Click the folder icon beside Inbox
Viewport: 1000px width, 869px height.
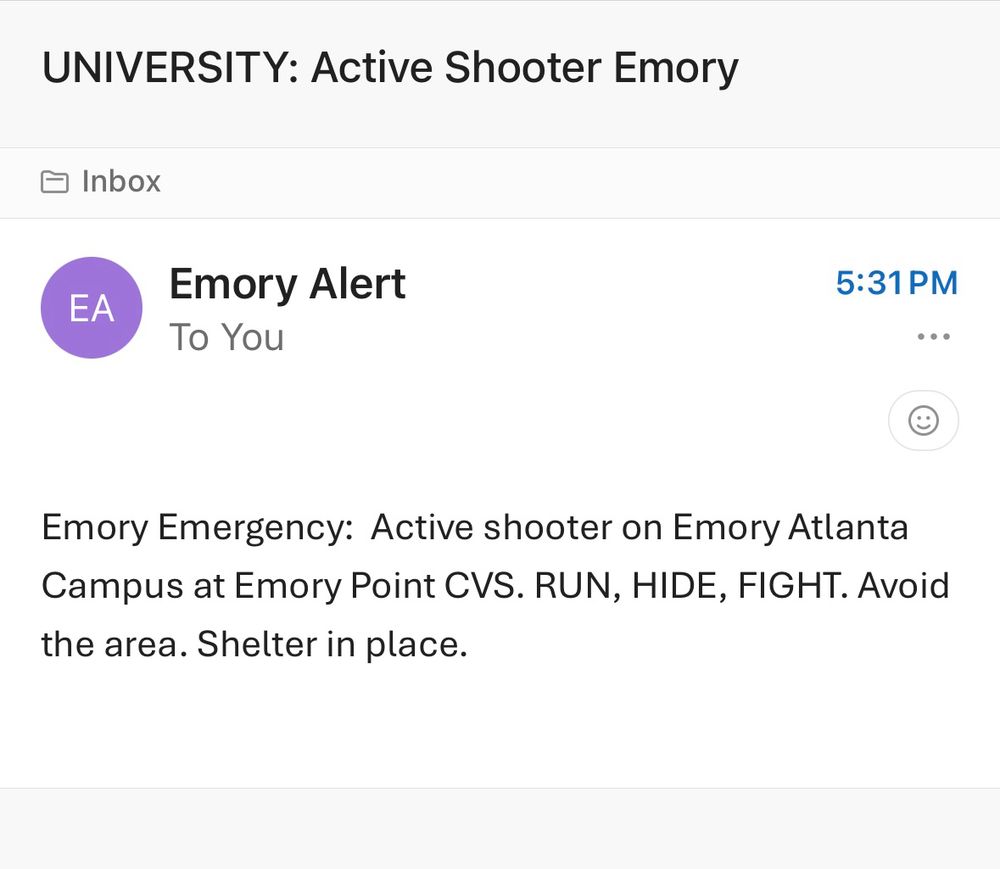point(55,181)
